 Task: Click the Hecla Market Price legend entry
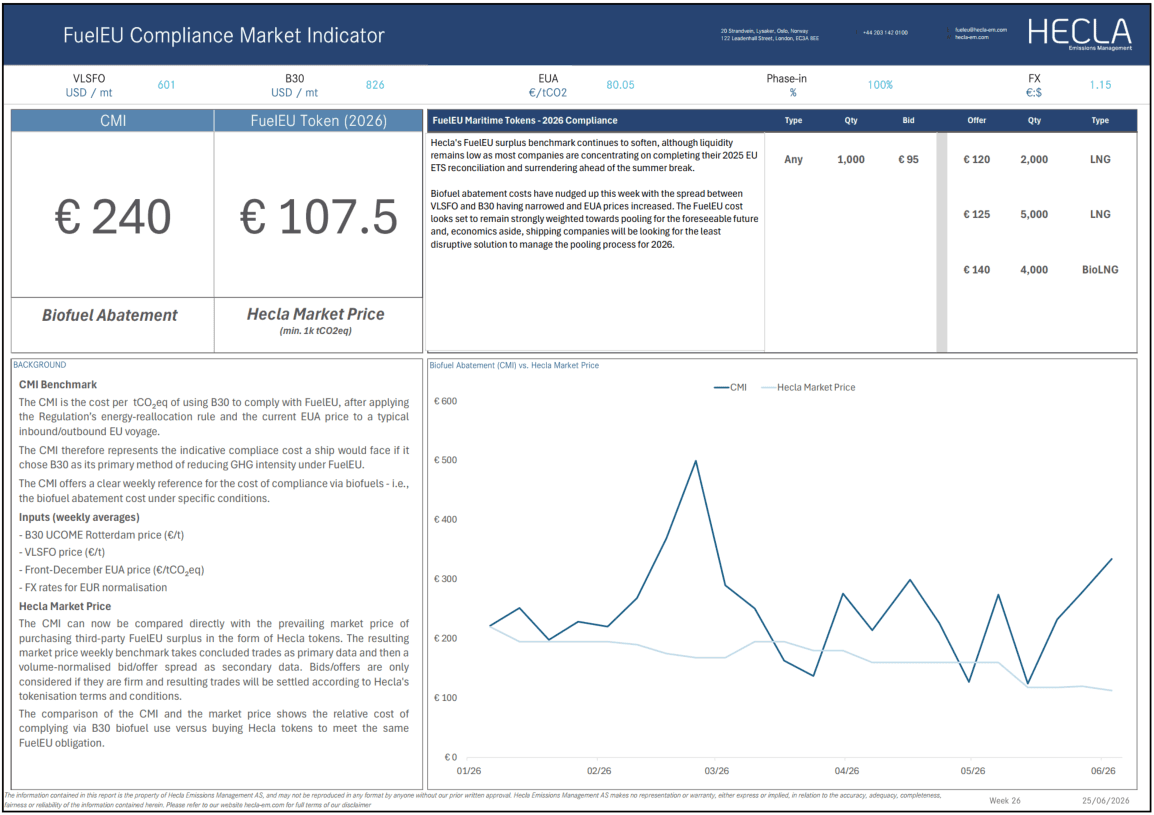tap(808, 387)
